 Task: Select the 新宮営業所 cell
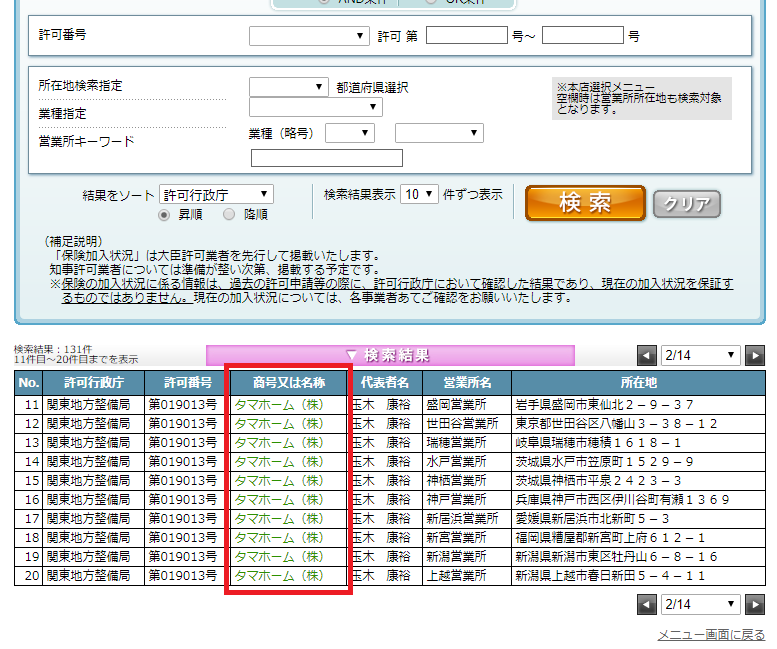tap(467, 538)
